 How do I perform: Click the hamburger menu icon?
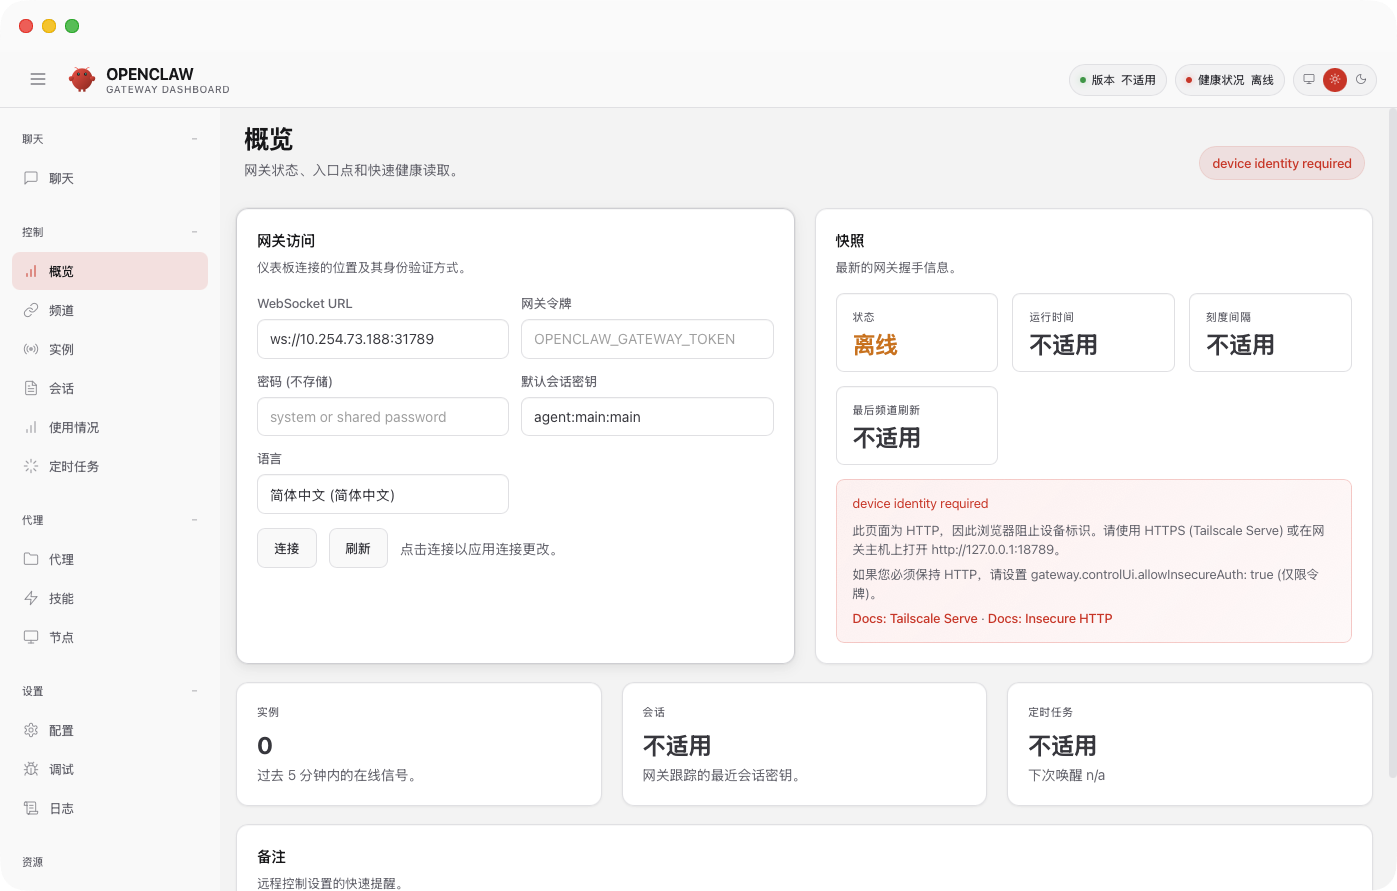pyautogui.click(x=38, y=79)
